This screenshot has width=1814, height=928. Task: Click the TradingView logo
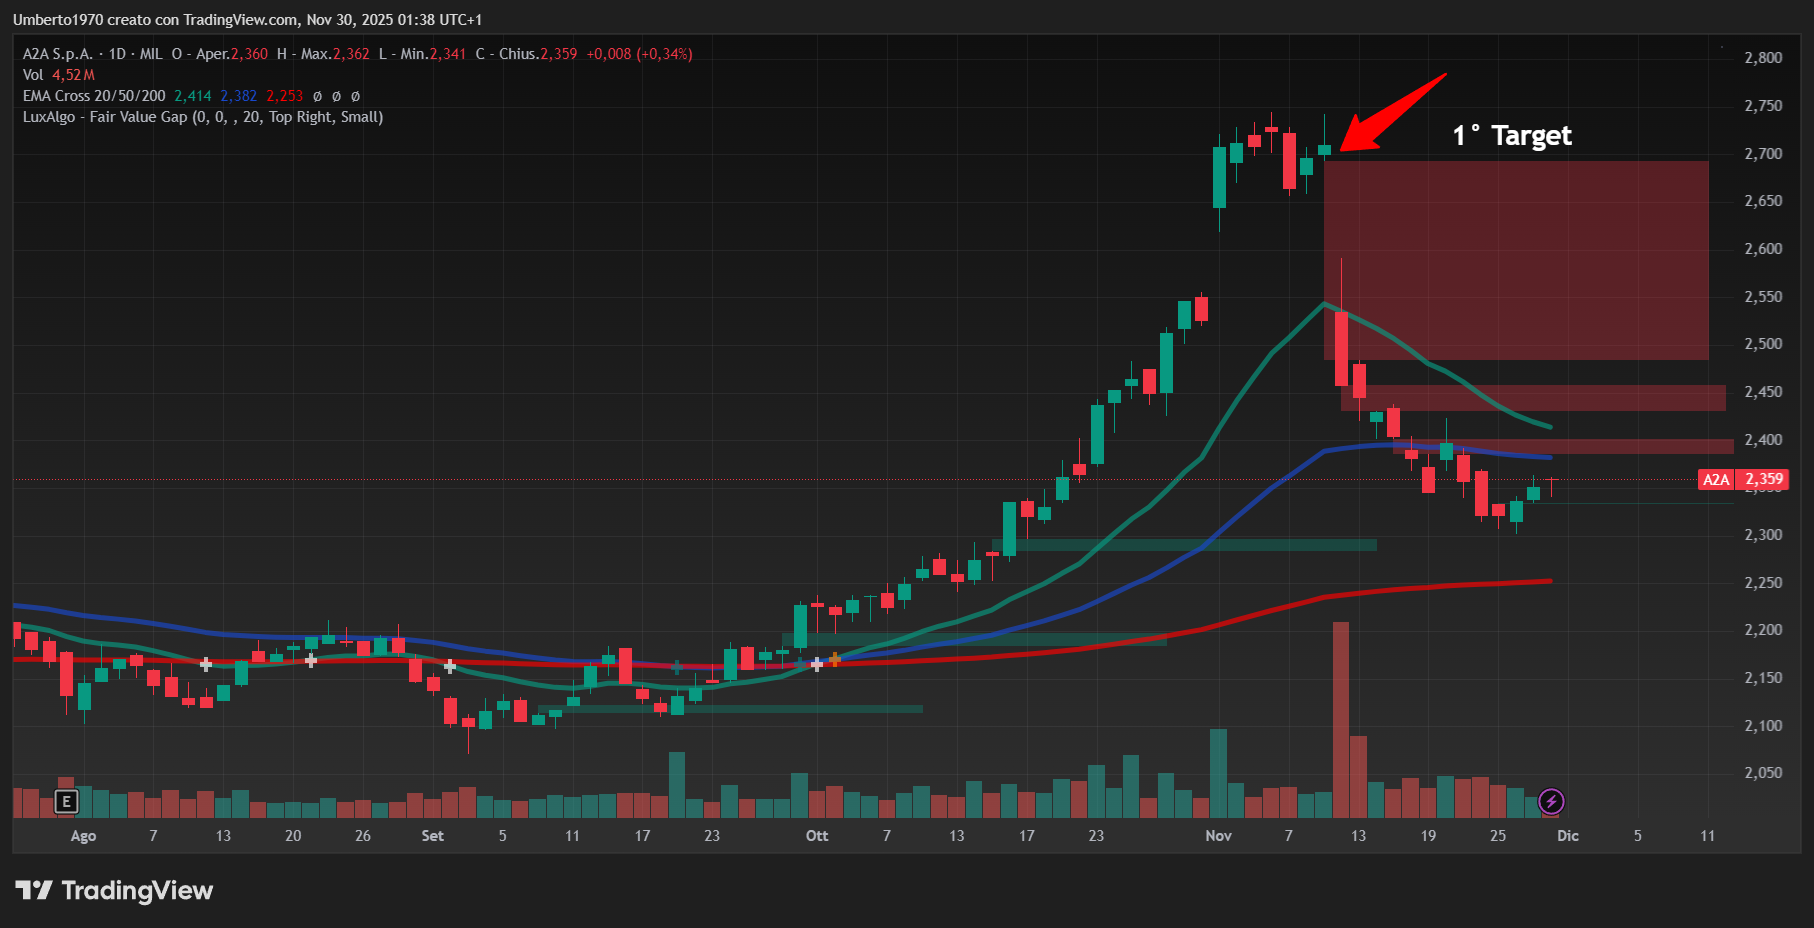coord(114,890)
